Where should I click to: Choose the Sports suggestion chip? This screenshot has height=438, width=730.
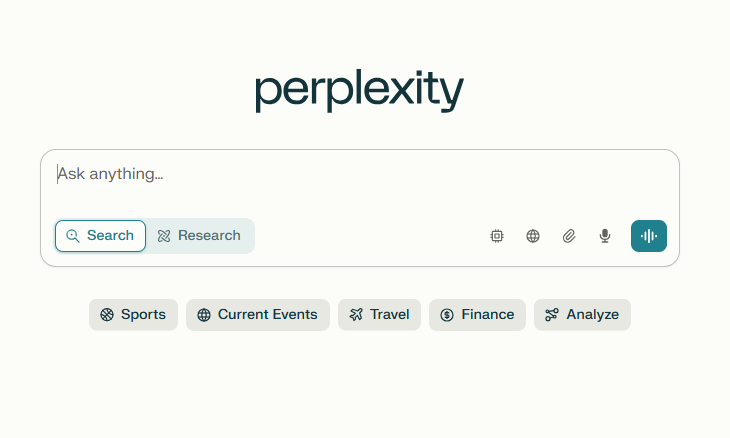click(x=134, y=315)
